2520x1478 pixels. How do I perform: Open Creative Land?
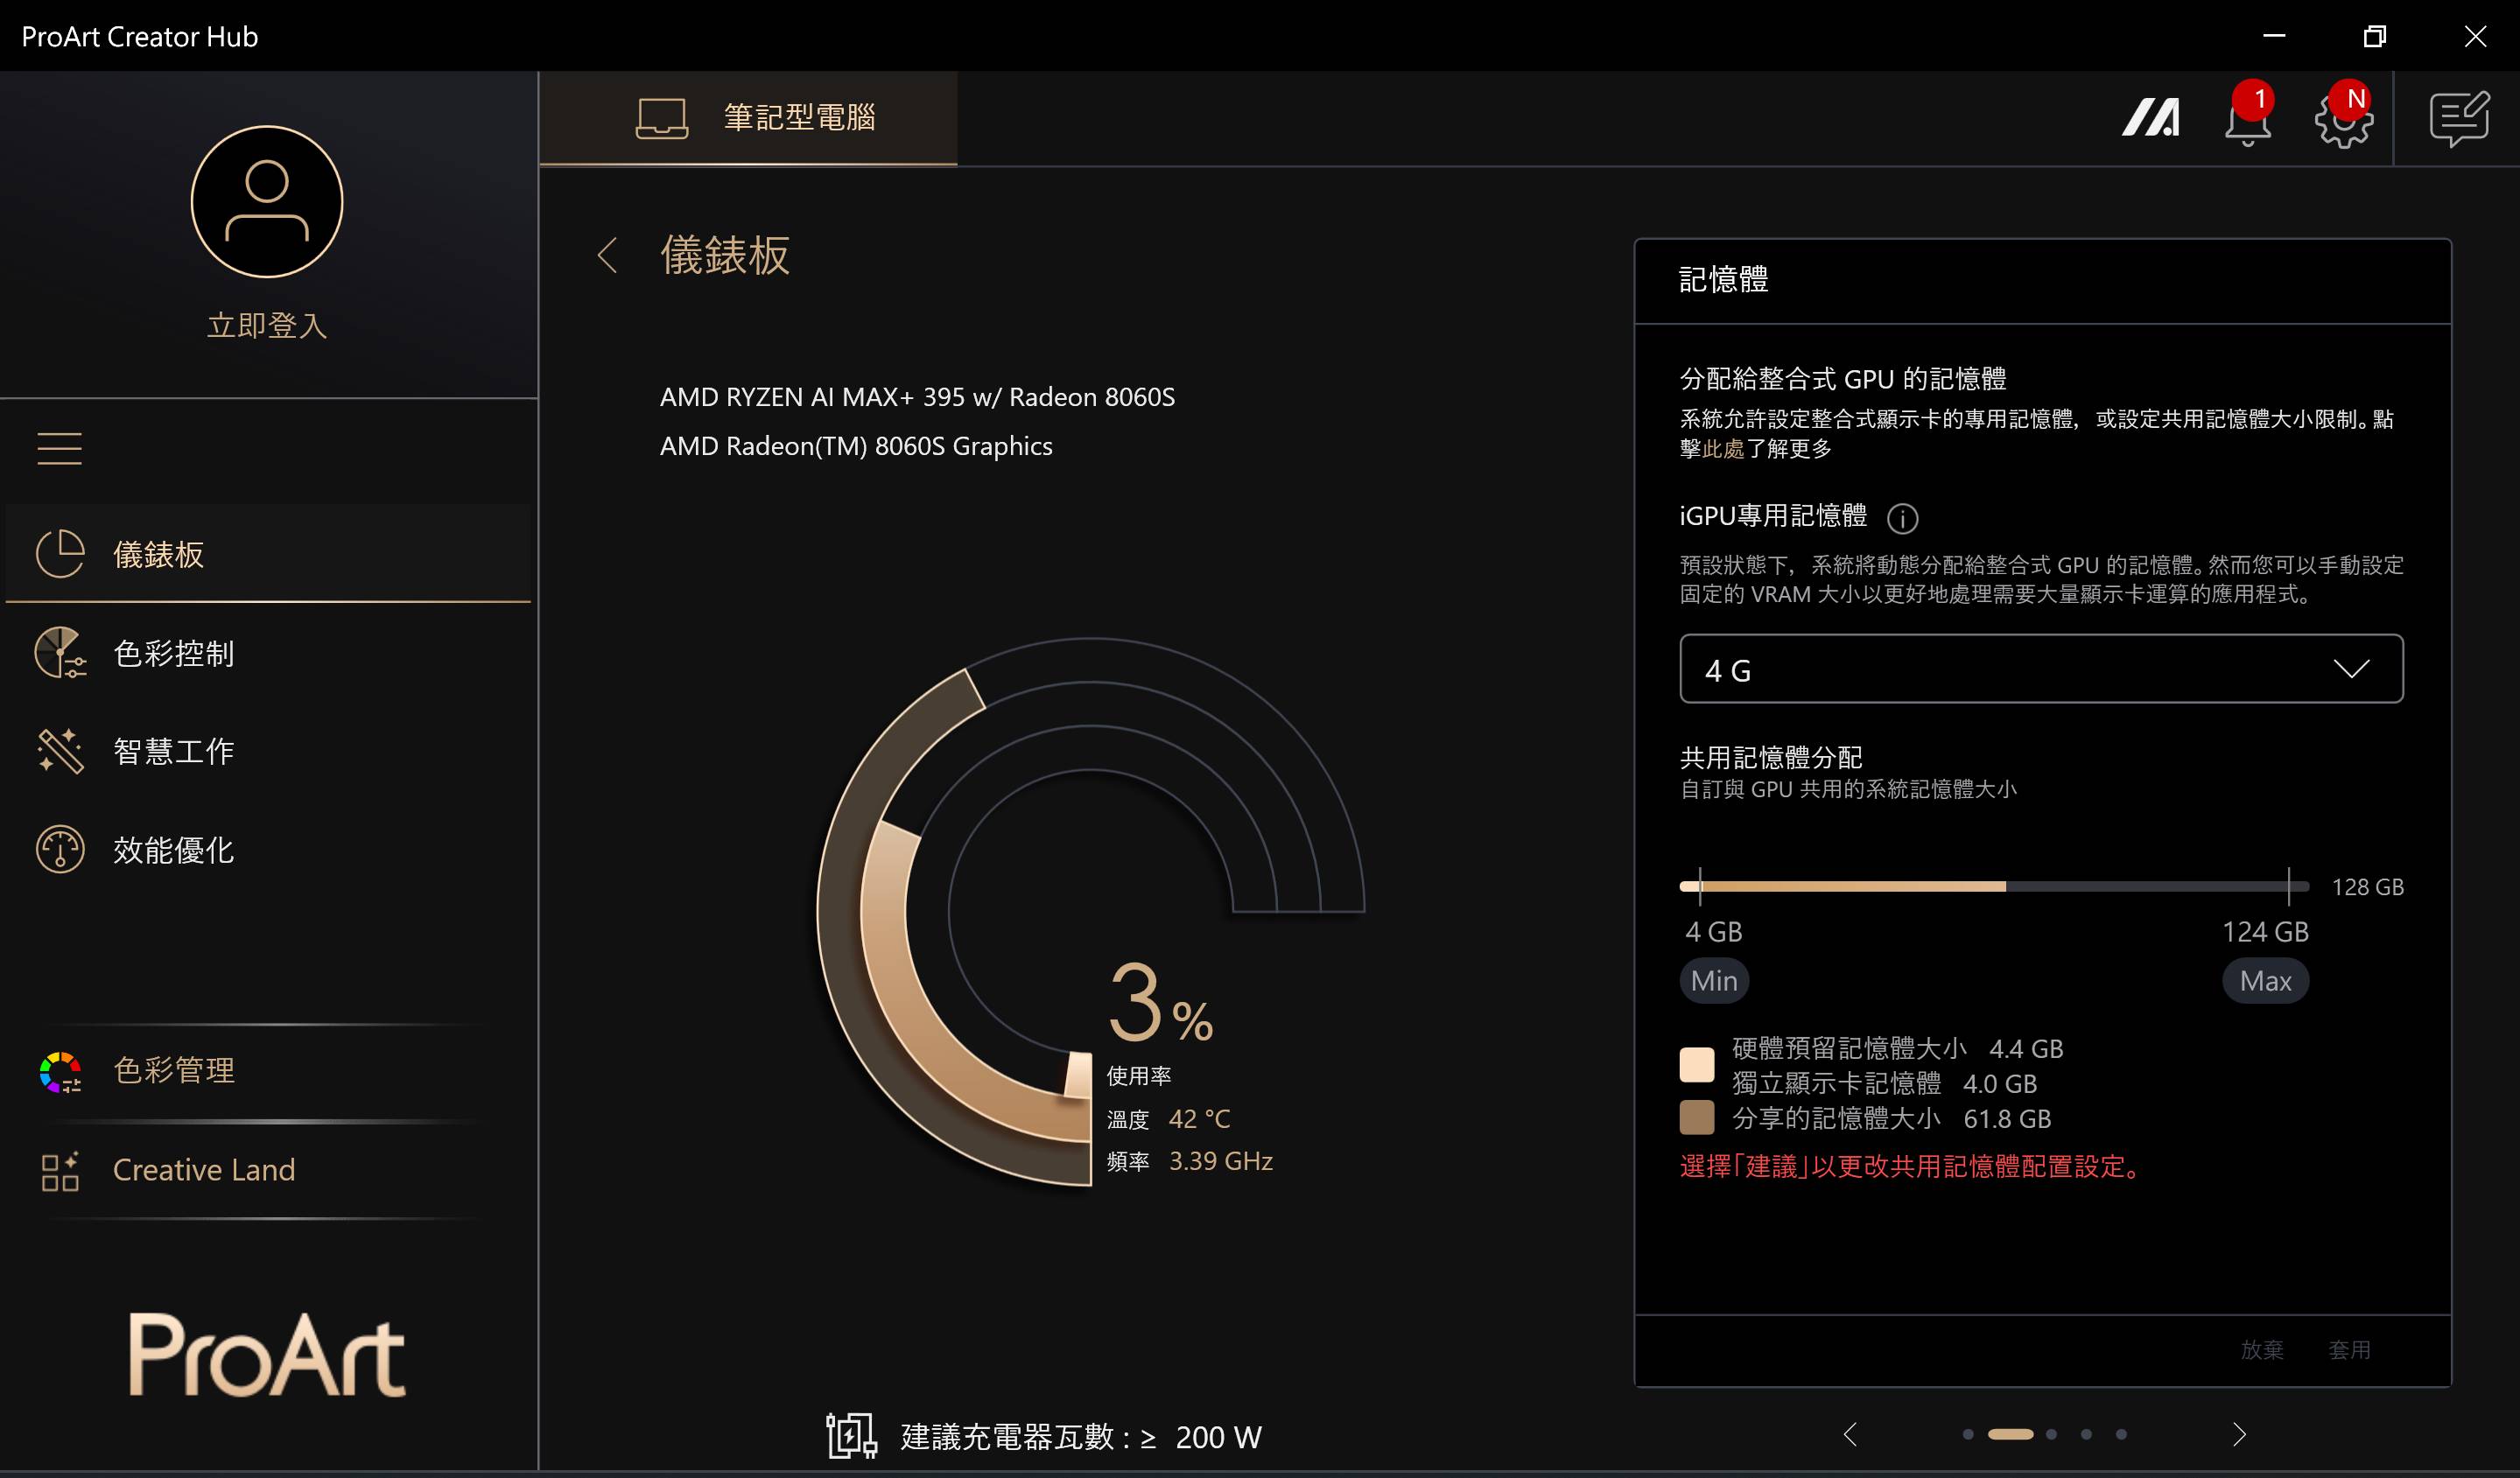pyautogui.click(x=203, y=1170)
